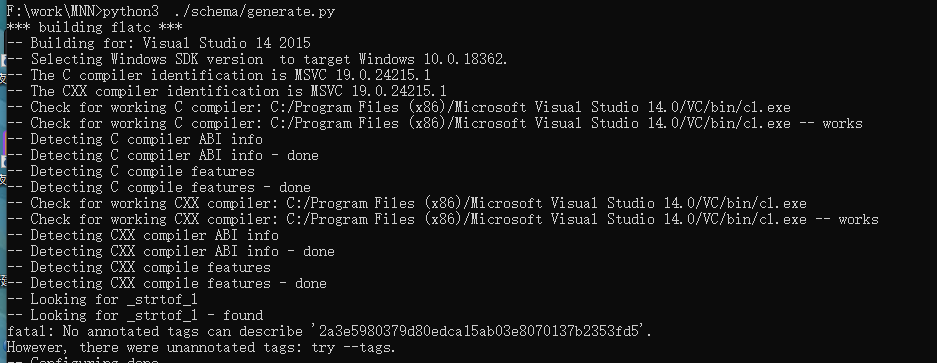Click the CXX compiler check line ending "works"

[x=442, y=219]
